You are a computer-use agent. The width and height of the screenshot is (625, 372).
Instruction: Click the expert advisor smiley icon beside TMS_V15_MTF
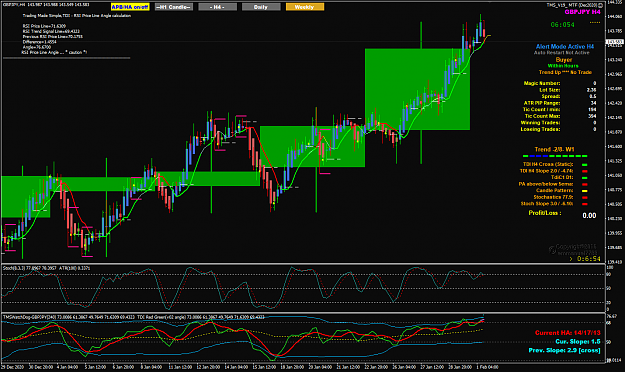(x=601, y=5)
